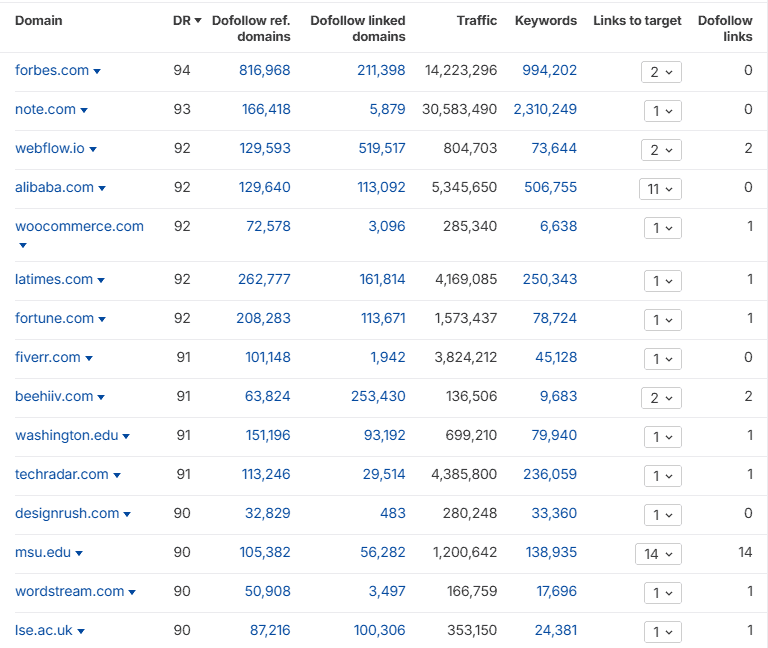The height and width of the screenshot is (648, 768).
Task: Expand the beehiiv.com dropdown arrow
Action: coord(101,398)
